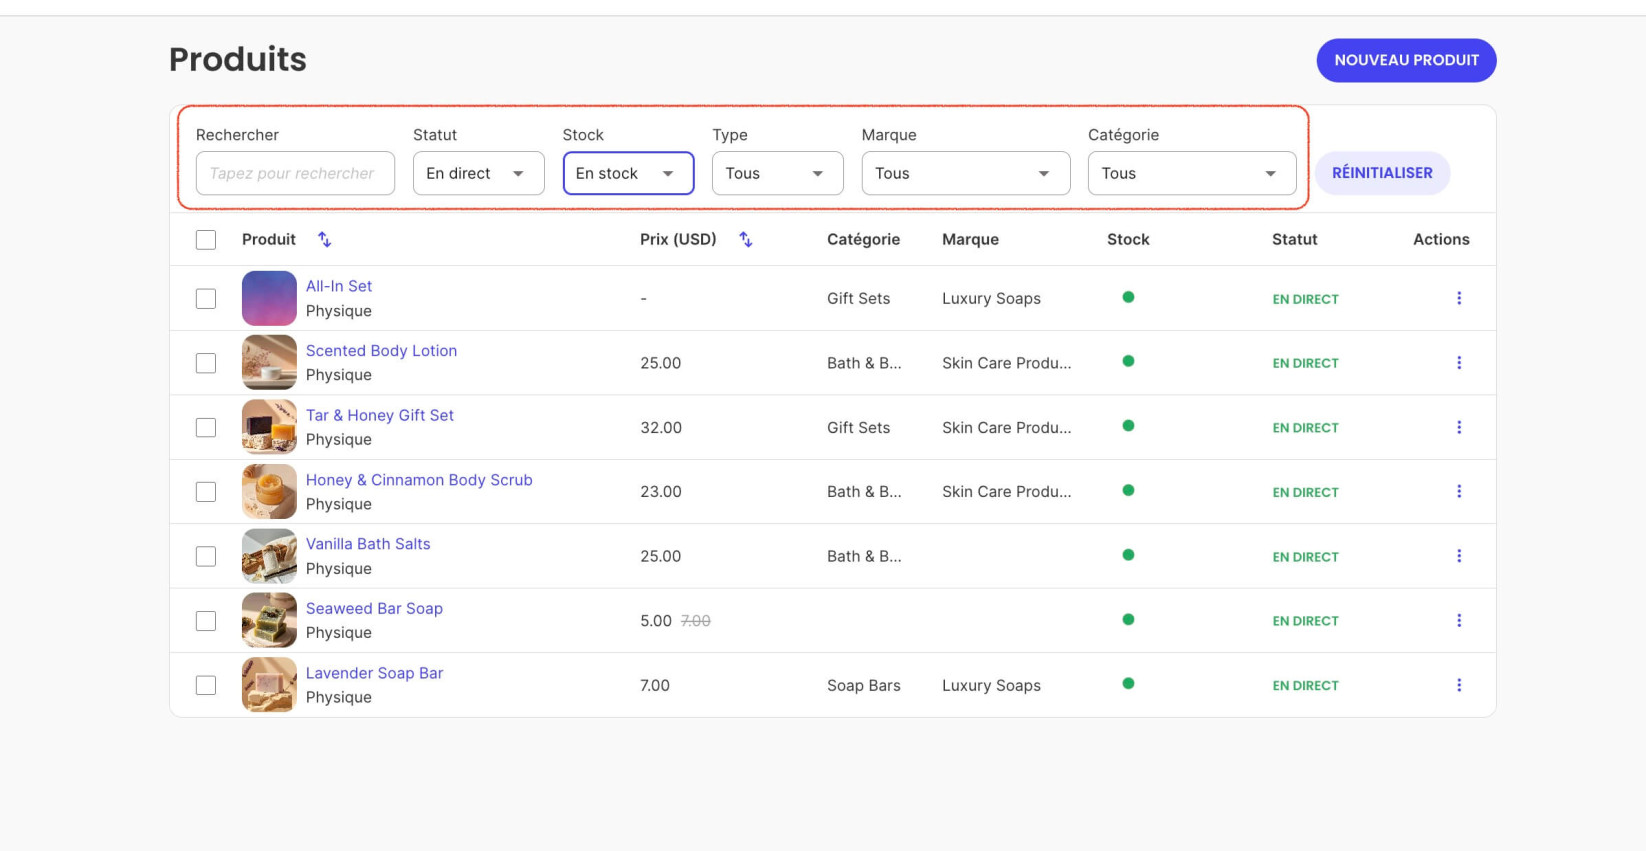The height and width of the screenshot is (851, 1646).
Task: Open the Tar & Honey Gift Set link
Action: click(380, 415)
